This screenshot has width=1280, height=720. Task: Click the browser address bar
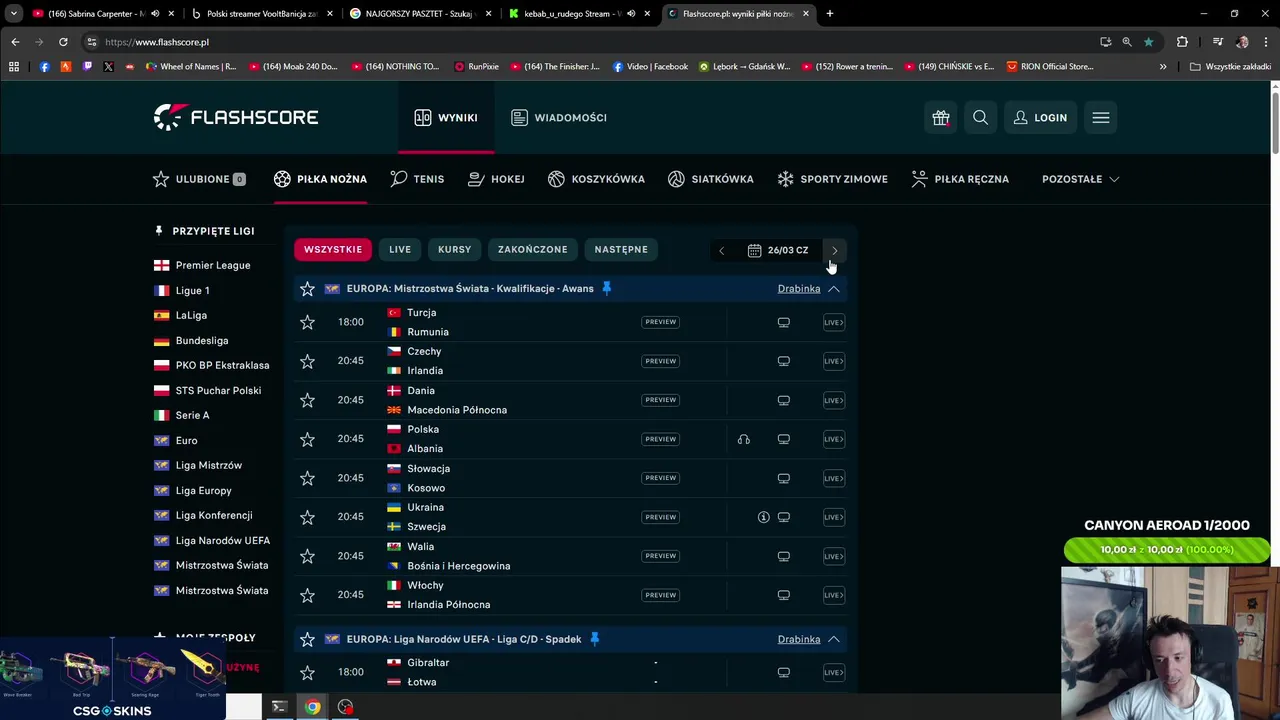[x=590, y=42]
